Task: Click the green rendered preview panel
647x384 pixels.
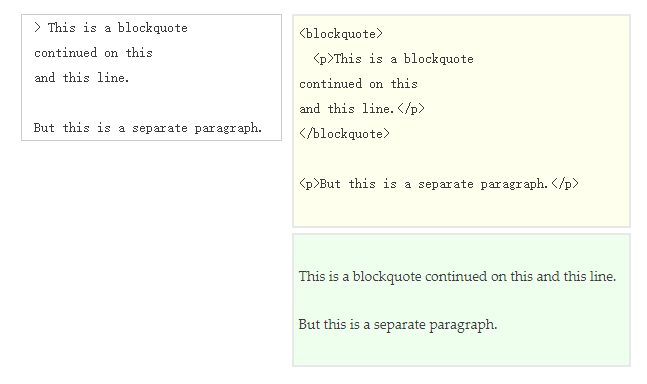Action: coord(461,300)
